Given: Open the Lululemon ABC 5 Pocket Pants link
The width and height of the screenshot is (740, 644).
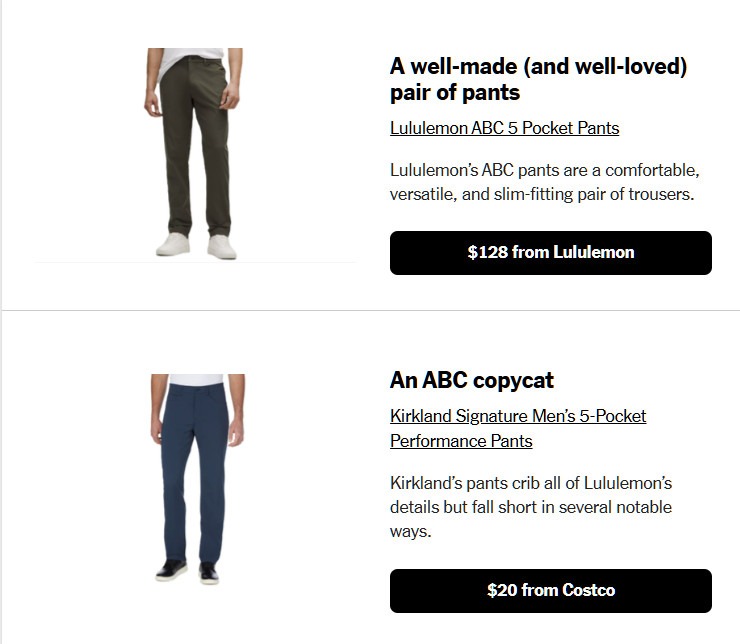Looking at the screenshot, I should pyautogui.click(x=505, y=128).
